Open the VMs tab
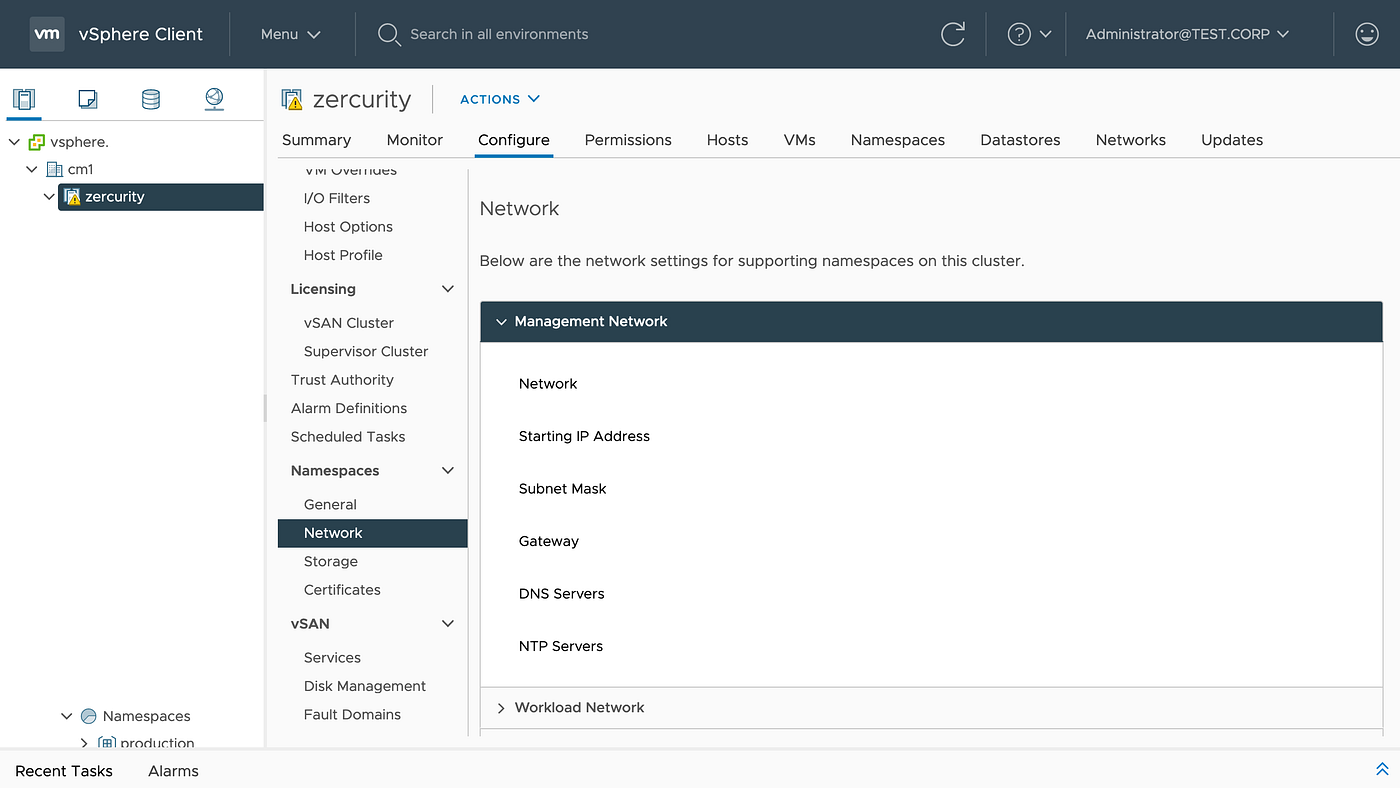Image resolution: width=1400 pixels, height=788 pixels. [800, 140]
